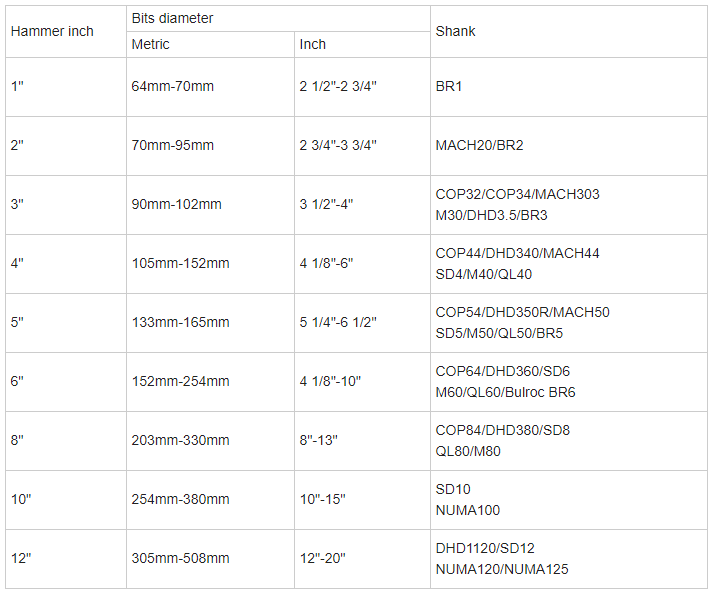715x597 pixels.
Task: Click the 152mm-254mm metric cell
Action: pyautogui.click(x=210, y=381)
